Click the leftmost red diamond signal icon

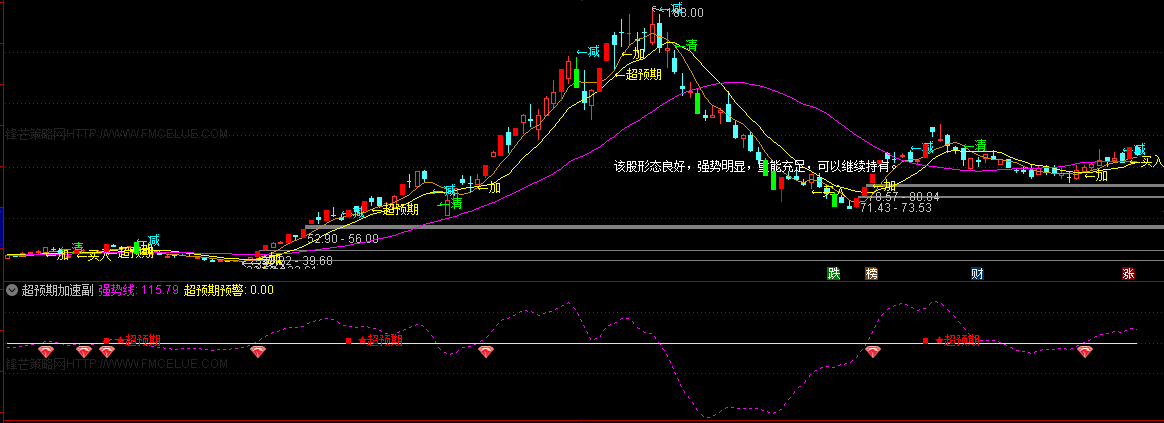(47, 352)
